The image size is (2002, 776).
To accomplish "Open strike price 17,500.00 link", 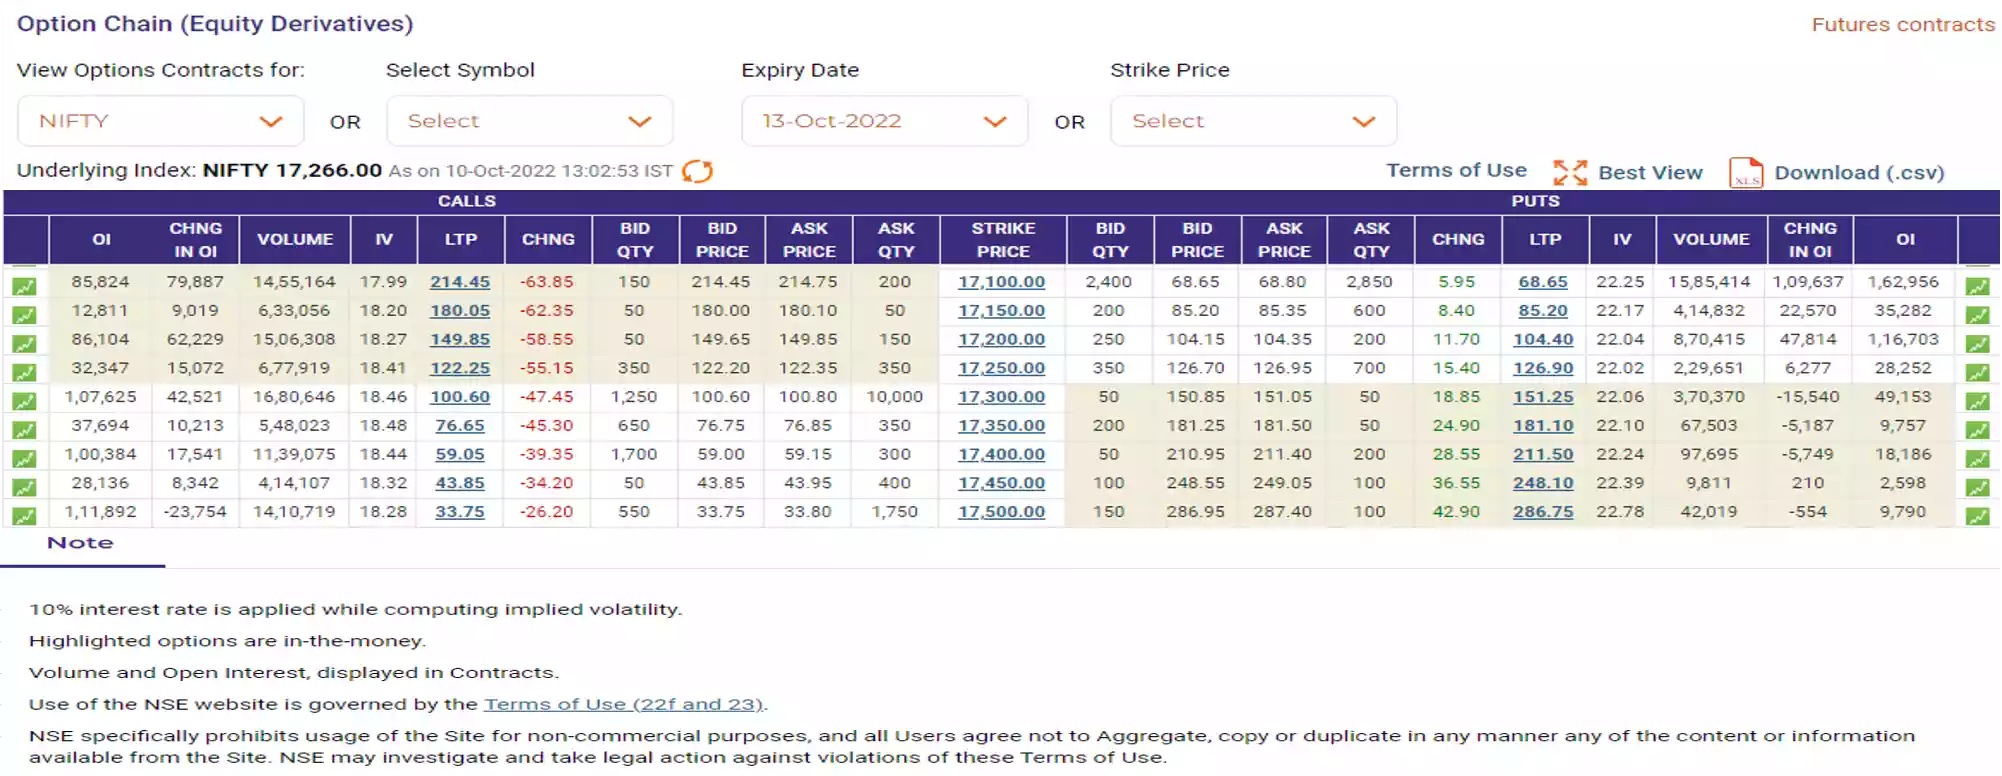I will pyautogui.click(x=1001, y=512).
